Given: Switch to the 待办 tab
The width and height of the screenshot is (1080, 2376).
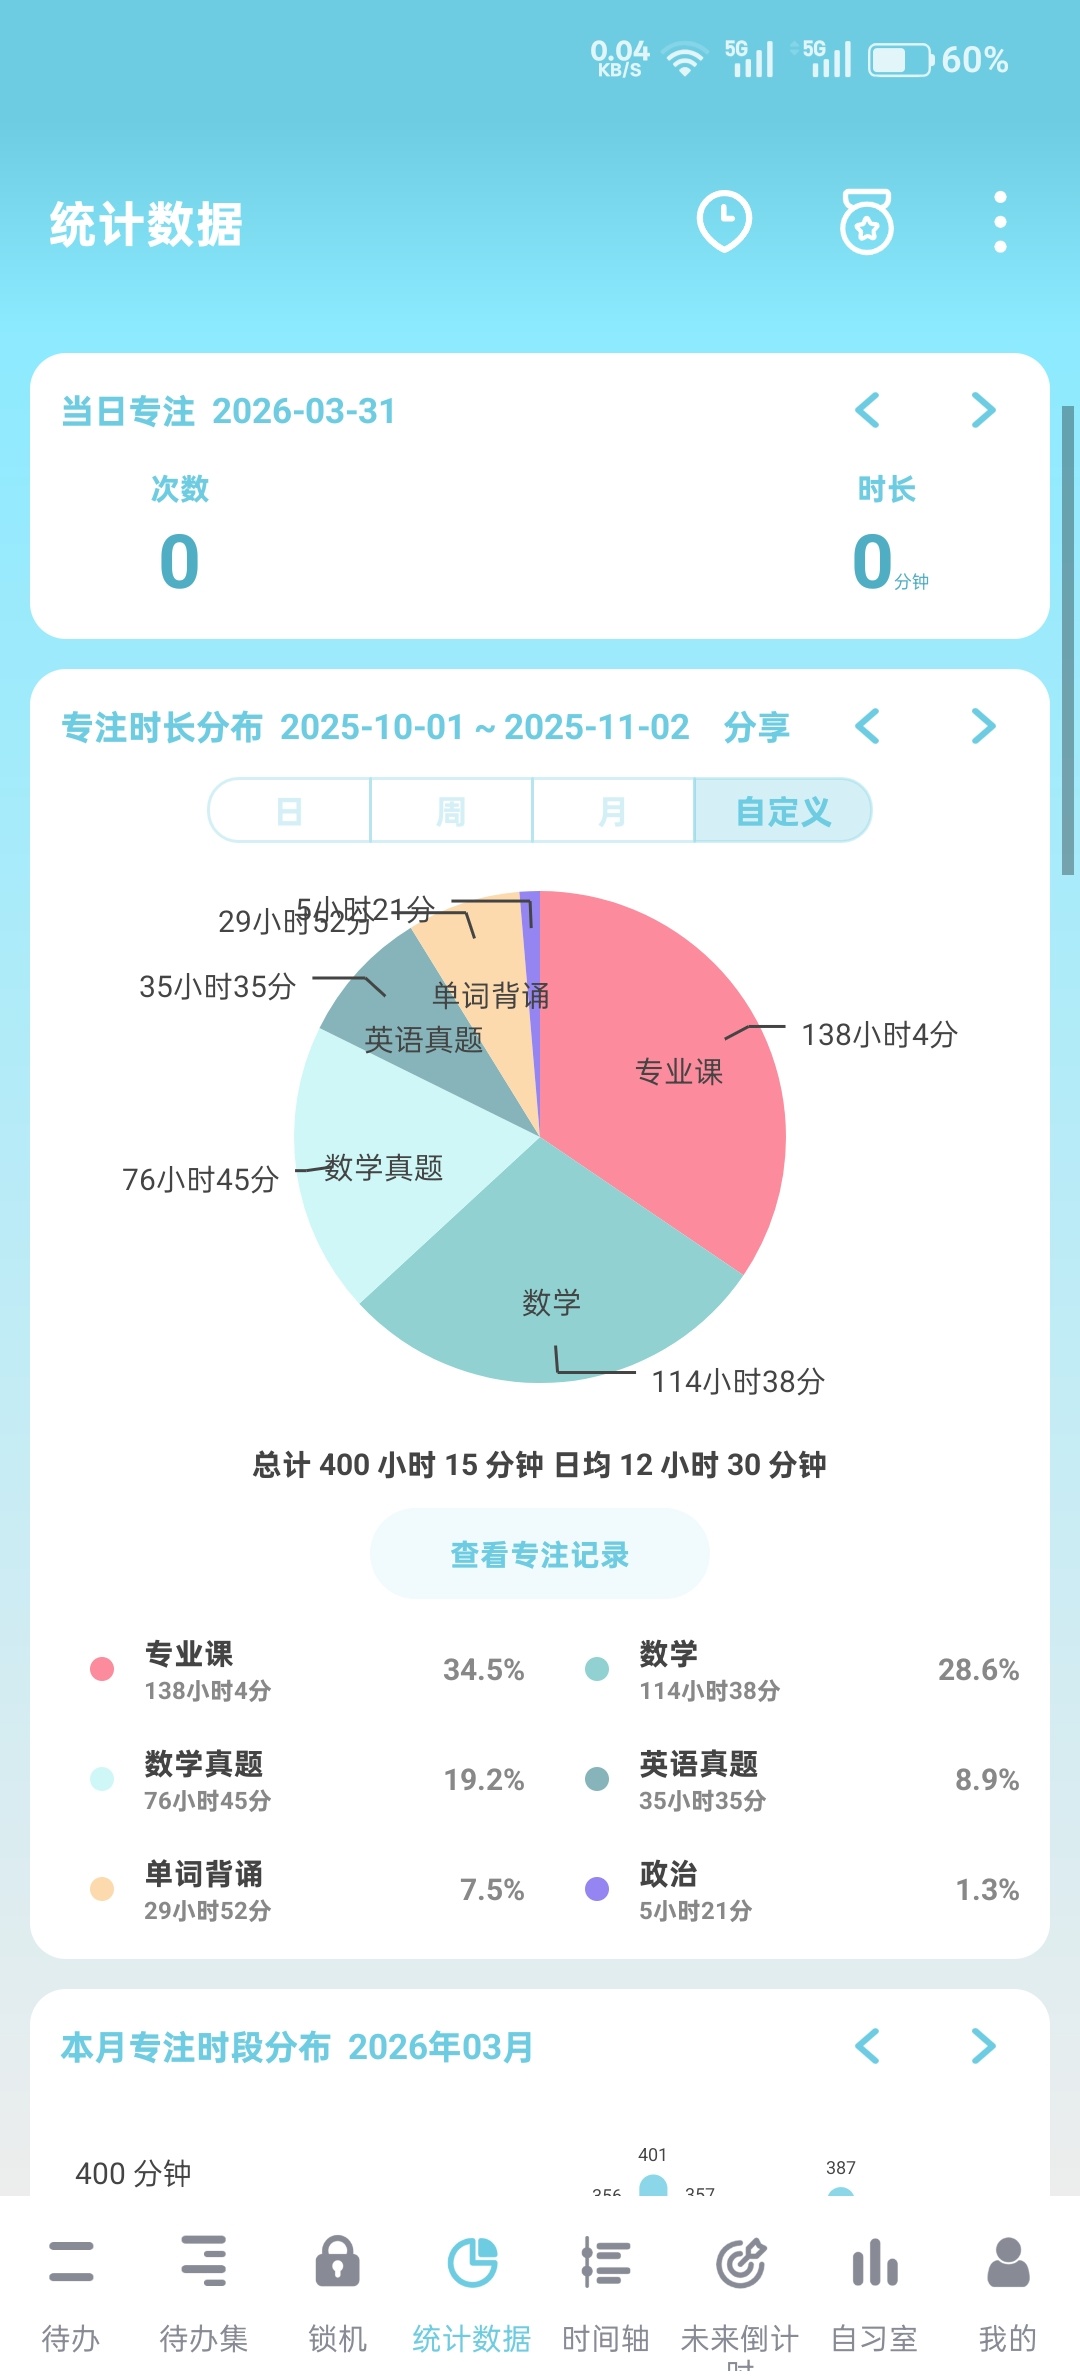Looking at the screenshot, I should click(71, 2264).
